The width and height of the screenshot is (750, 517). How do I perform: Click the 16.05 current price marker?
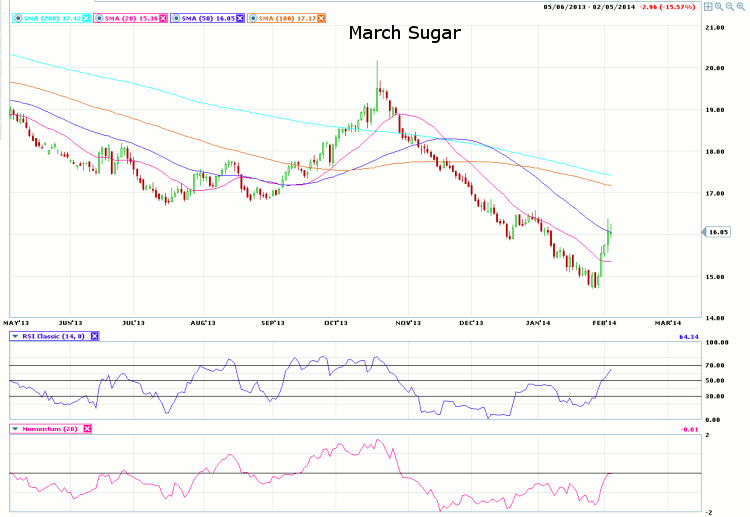pos(717,232)
